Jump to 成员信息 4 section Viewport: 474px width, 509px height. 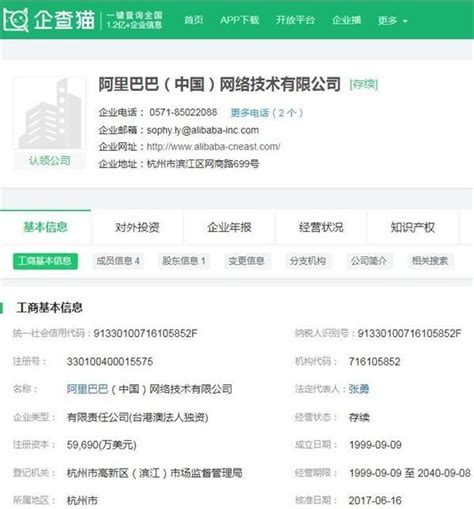(118, 261)
